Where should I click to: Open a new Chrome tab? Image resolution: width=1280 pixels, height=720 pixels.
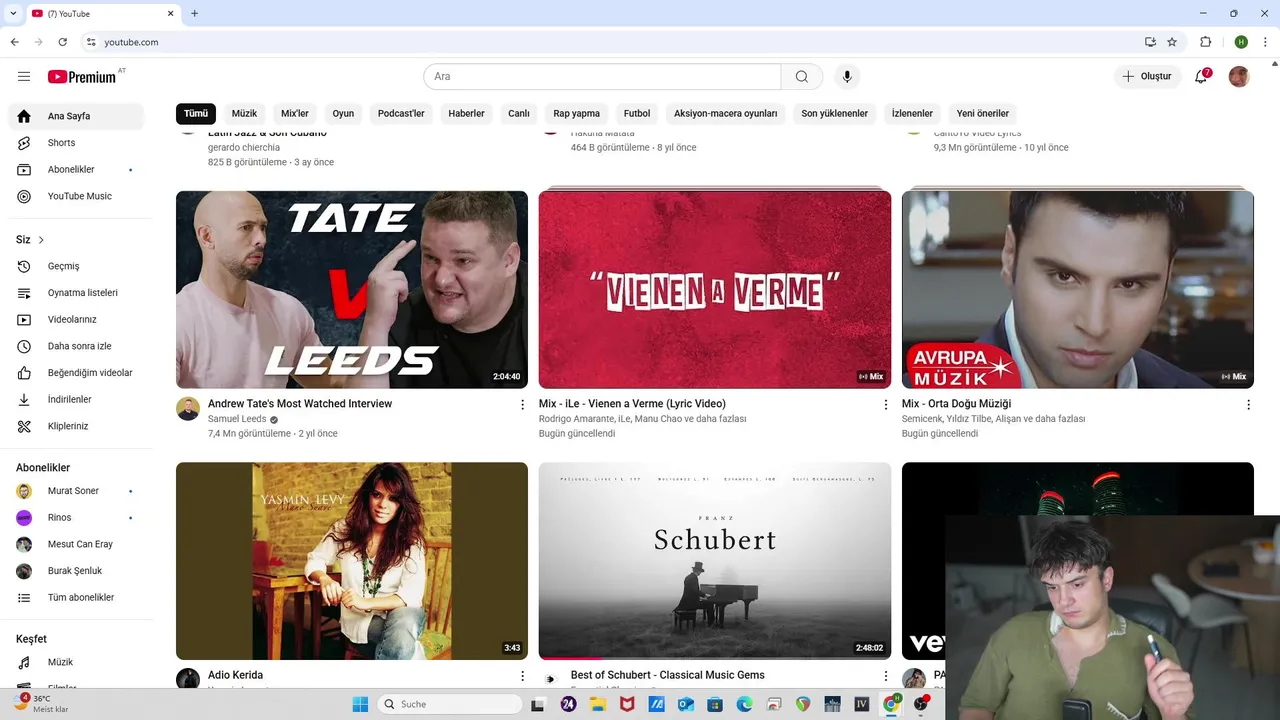point(194,13)
